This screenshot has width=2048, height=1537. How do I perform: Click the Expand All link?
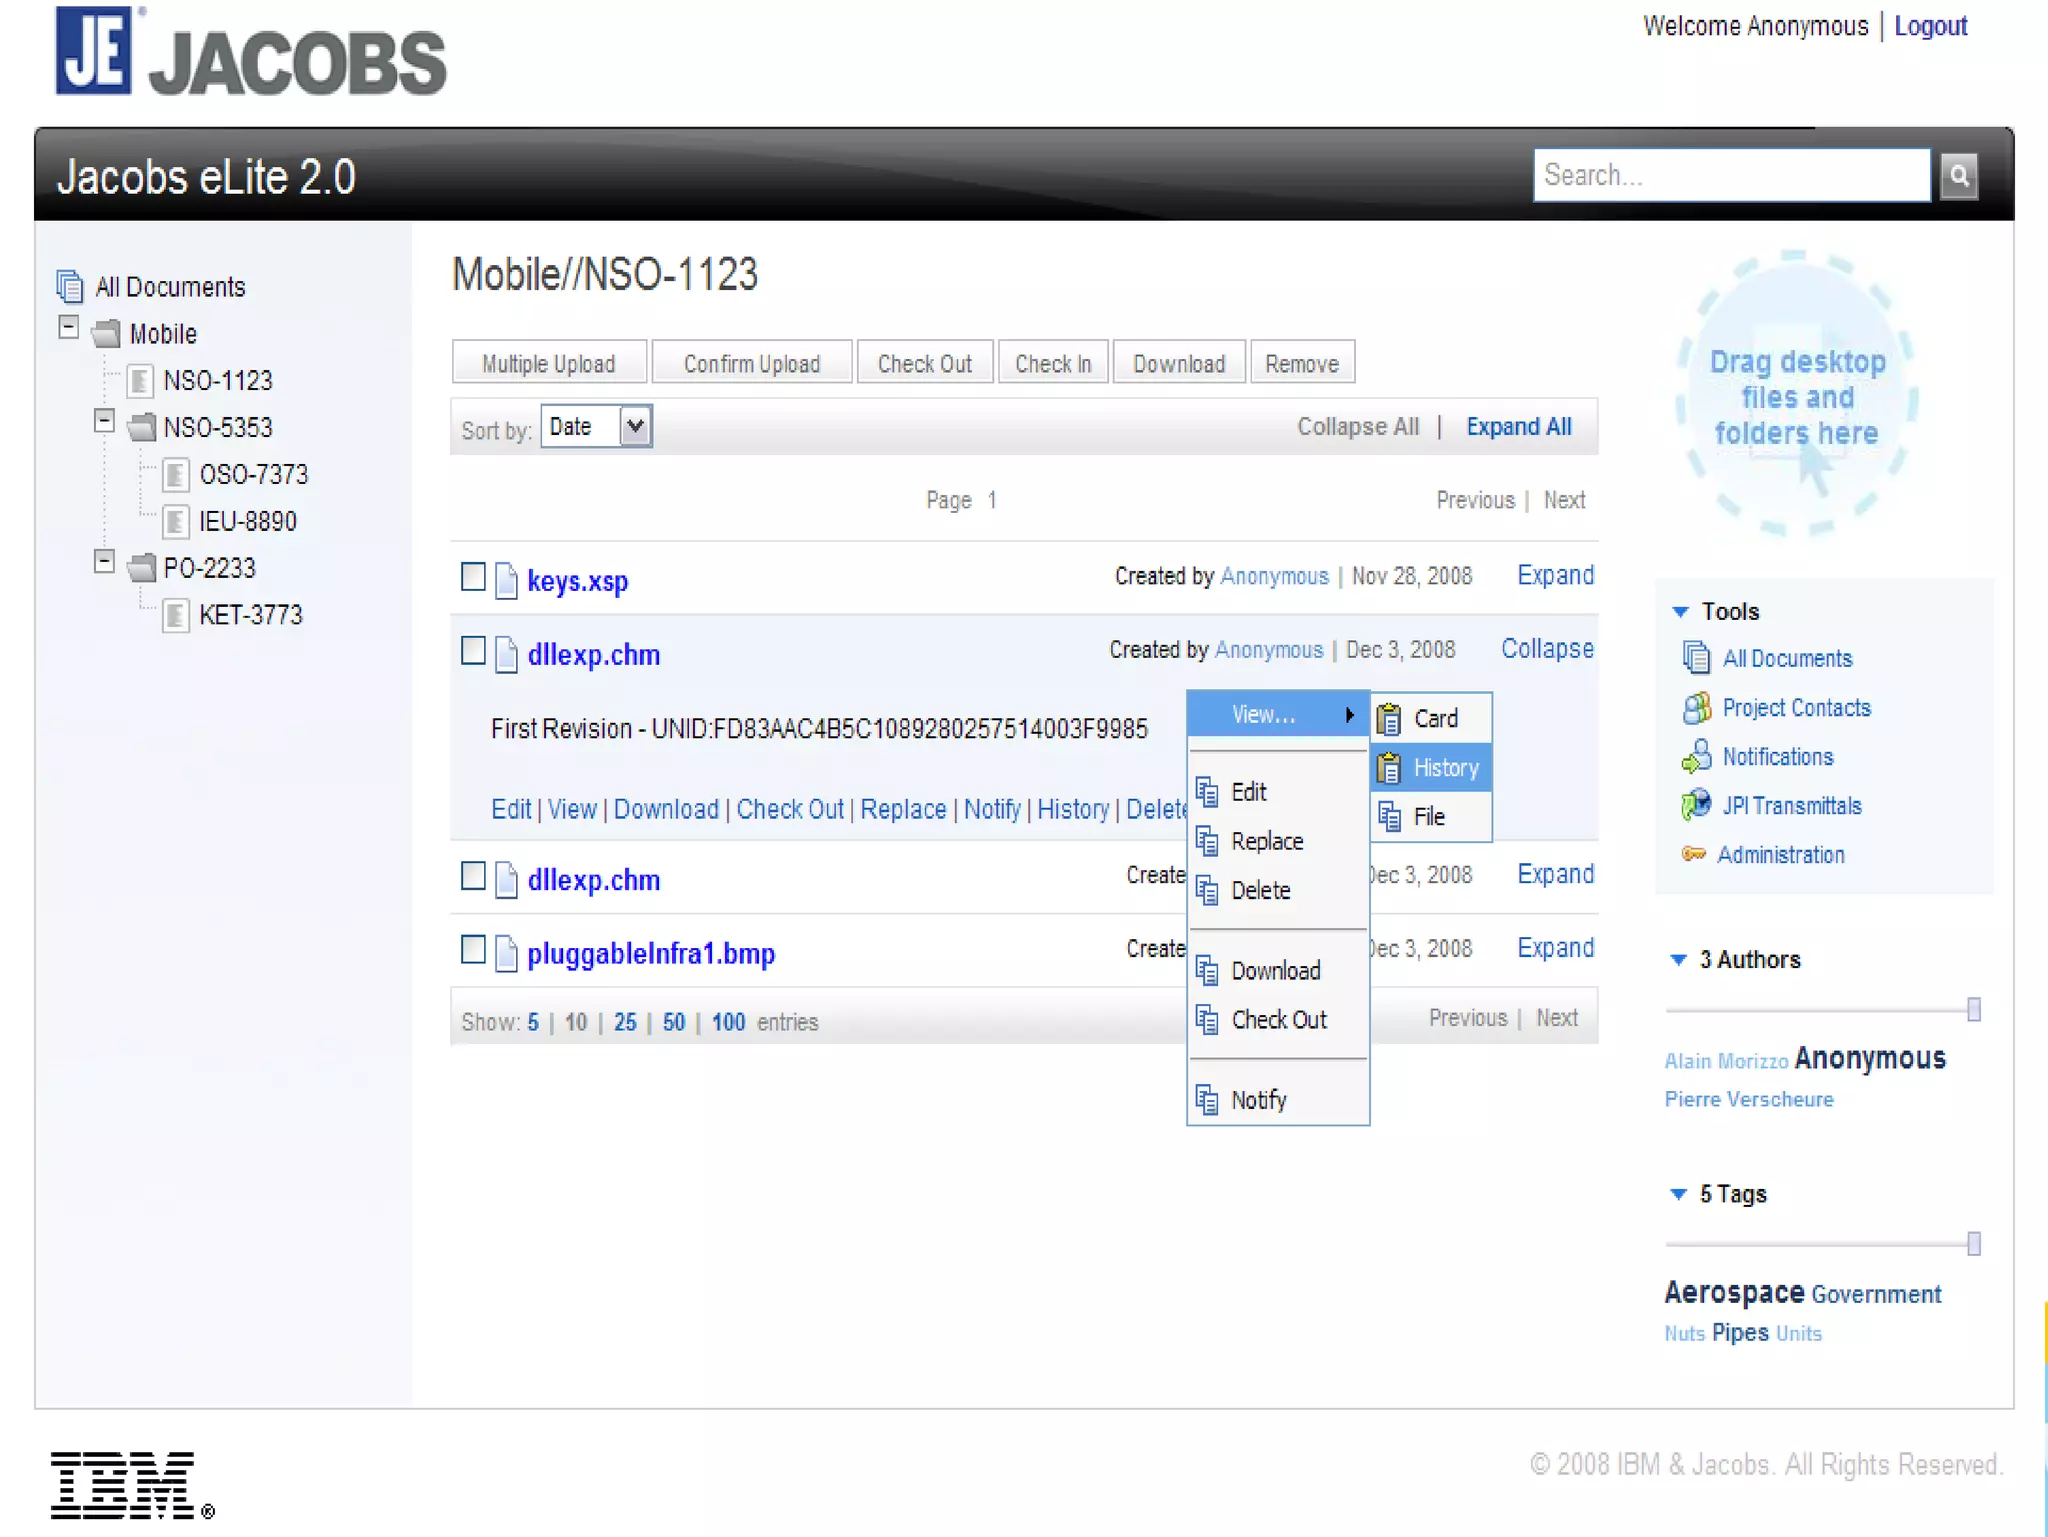tap(1519, 427)
